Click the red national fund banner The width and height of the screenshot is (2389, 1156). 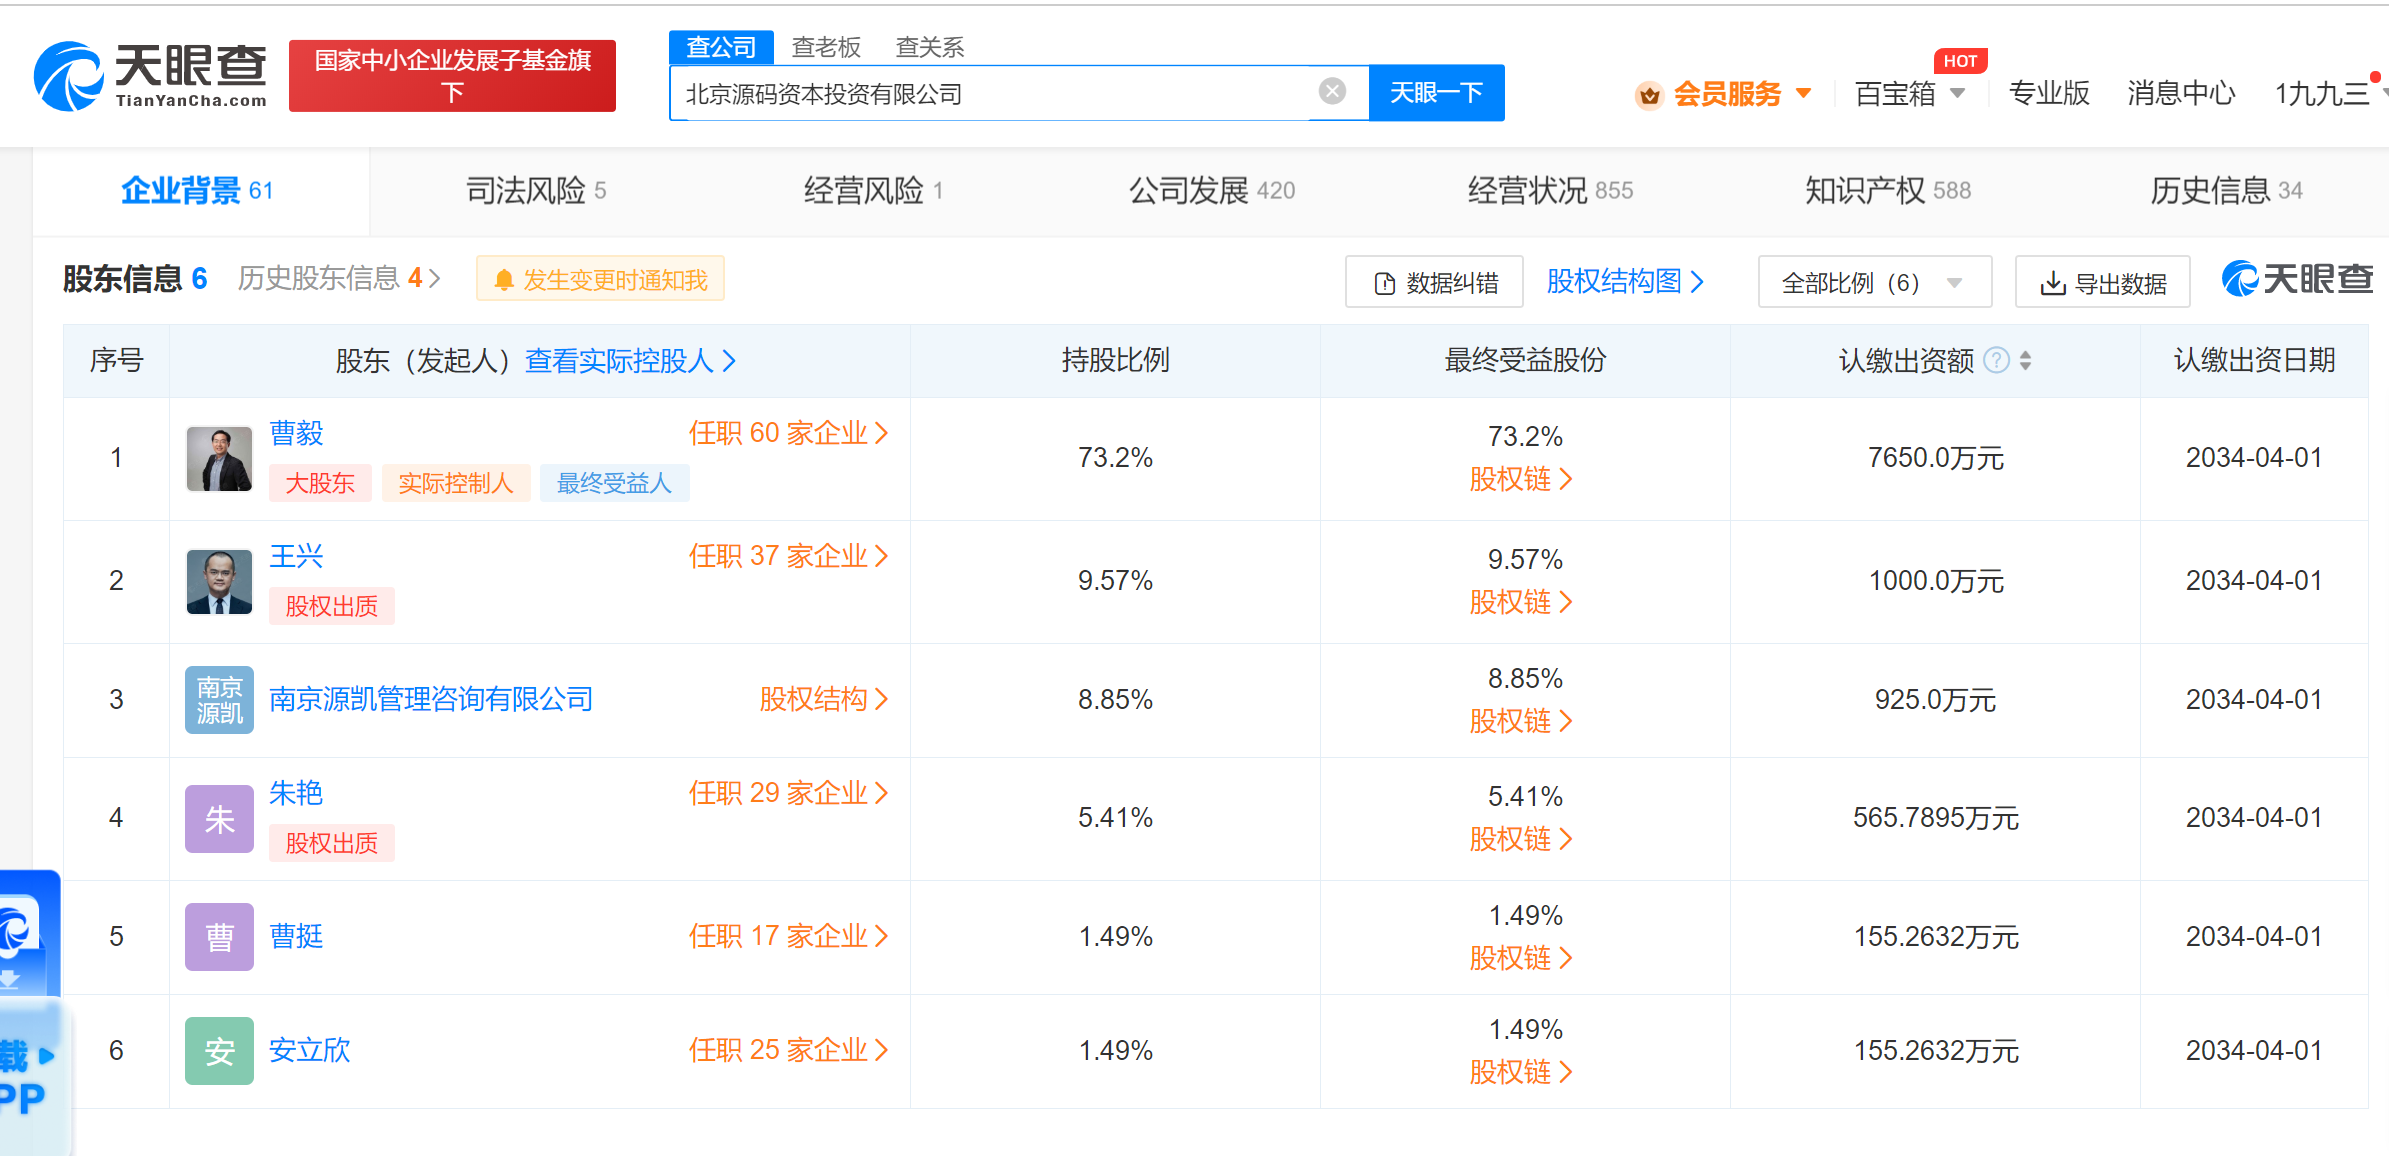[452, 76]
